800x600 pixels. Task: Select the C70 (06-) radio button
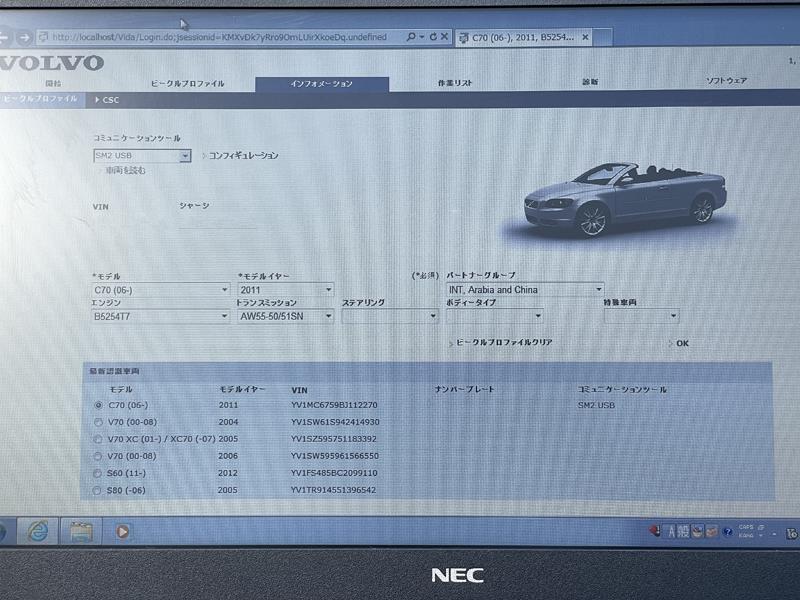pyautogui.click(x=98, y=406)
